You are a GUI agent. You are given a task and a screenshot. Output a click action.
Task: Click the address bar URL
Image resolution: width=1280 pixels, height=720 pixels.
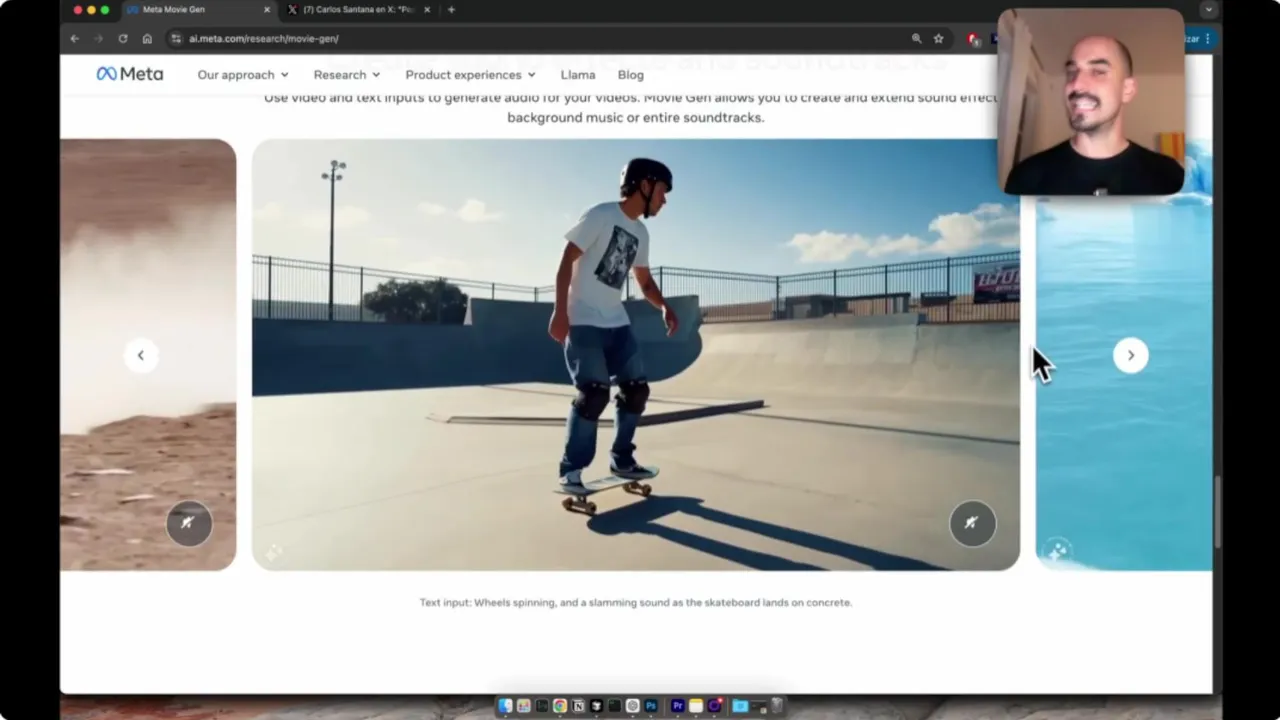pos(264,38)
